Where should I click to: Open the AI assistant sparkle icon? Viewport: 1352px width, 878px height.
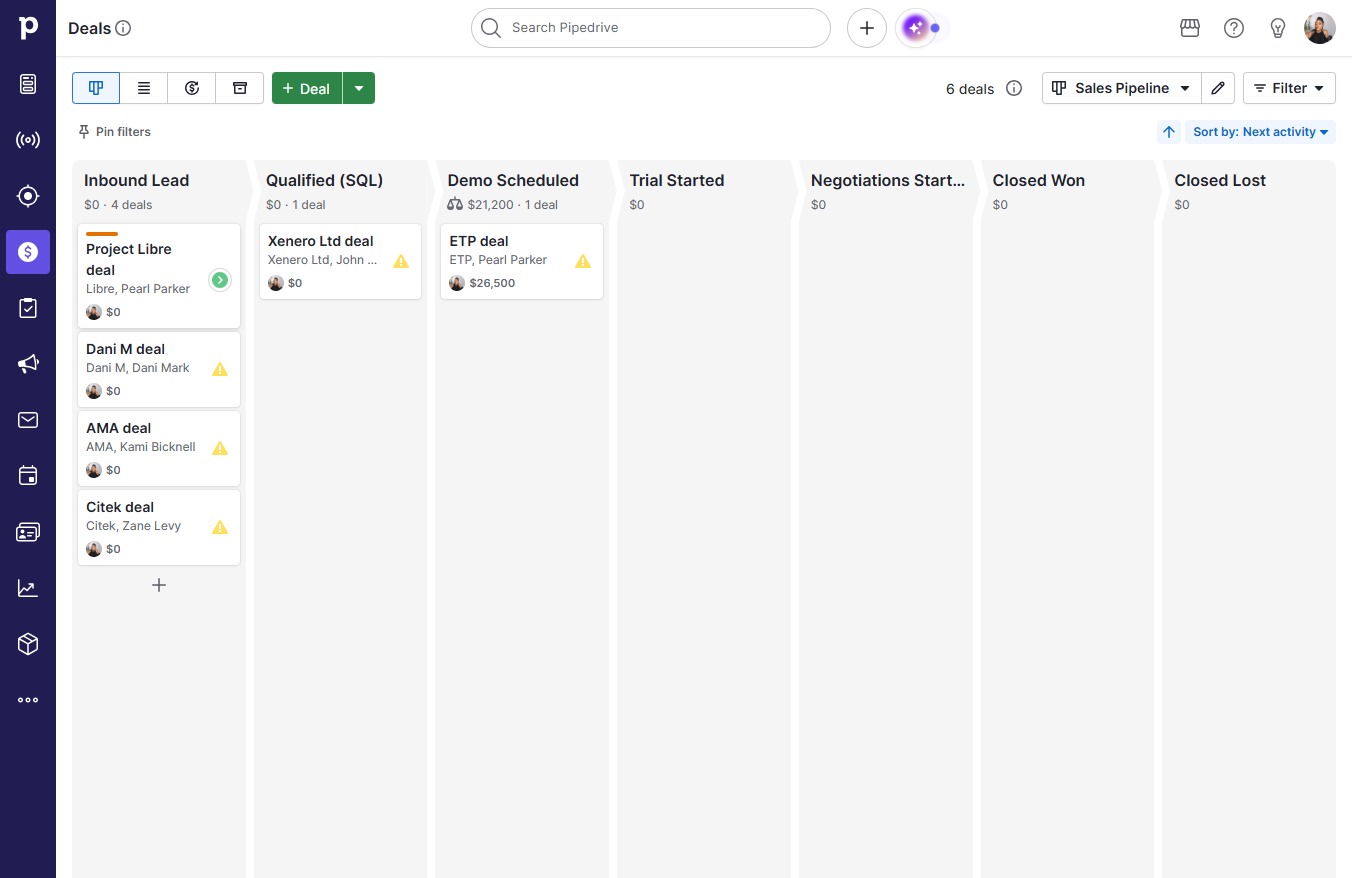click(x=916, y=28)
